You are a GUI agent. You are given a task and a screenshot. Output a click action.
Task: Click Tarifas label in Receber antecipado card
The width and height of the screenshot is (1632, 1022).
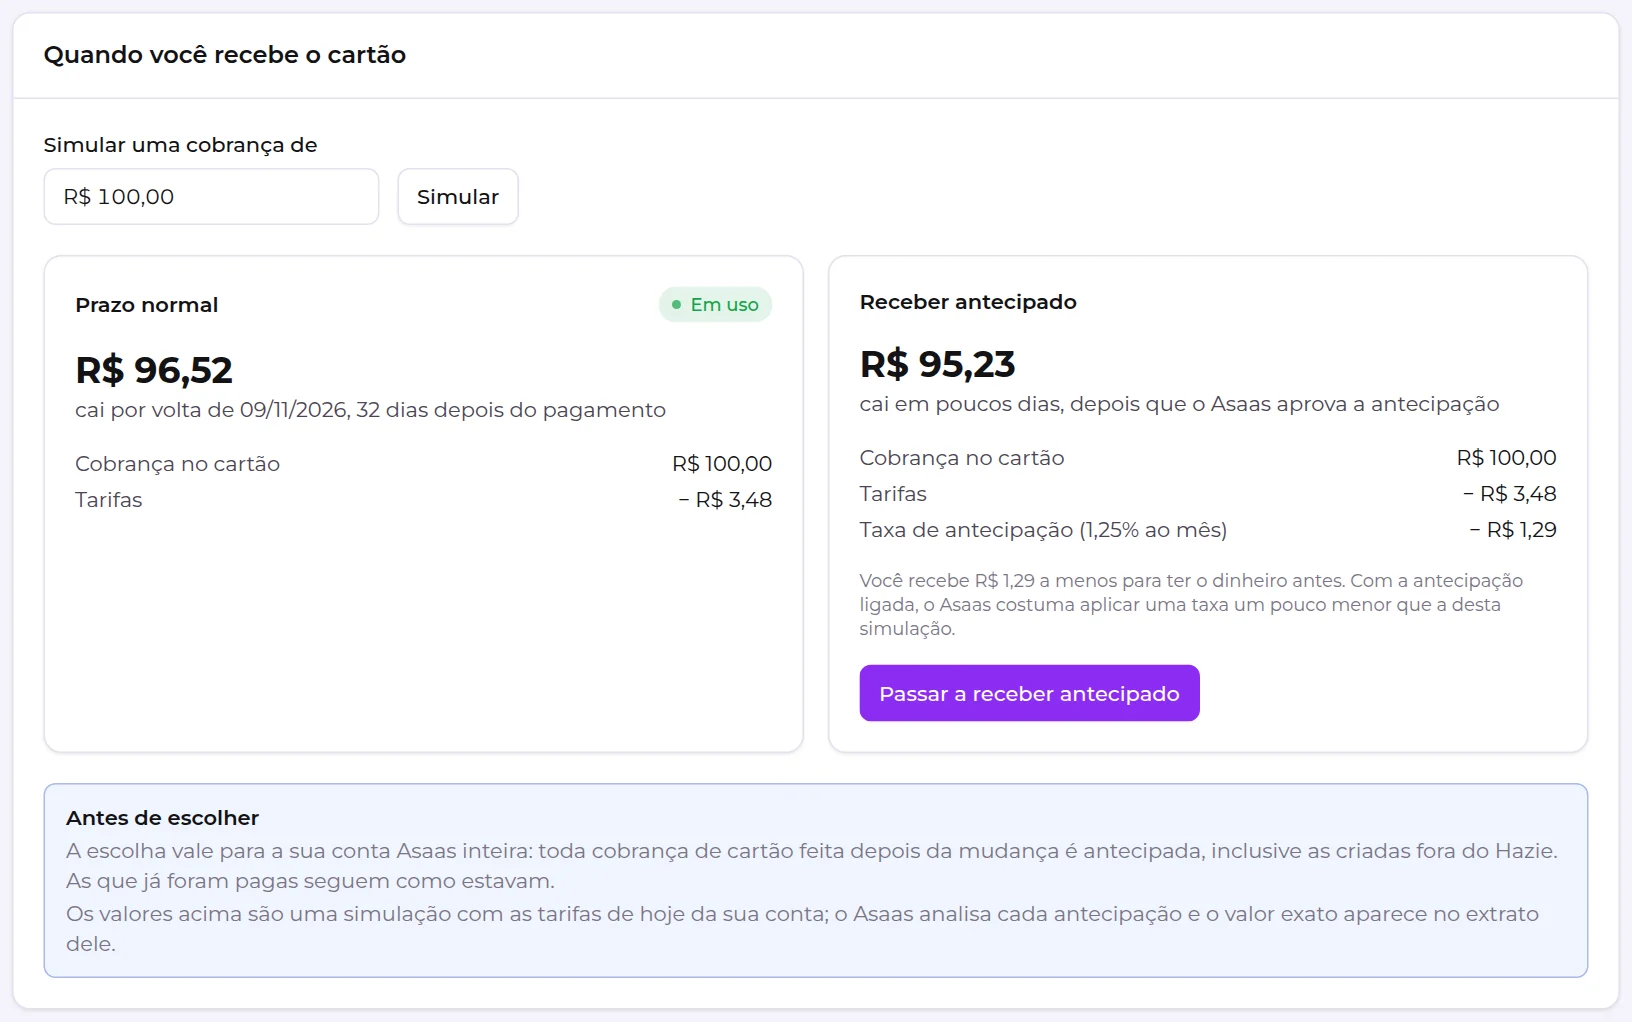click(x=893, y=494)
